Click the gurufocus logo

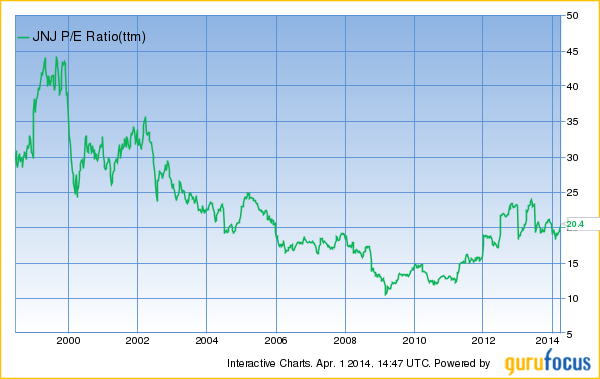pos(548,362)
